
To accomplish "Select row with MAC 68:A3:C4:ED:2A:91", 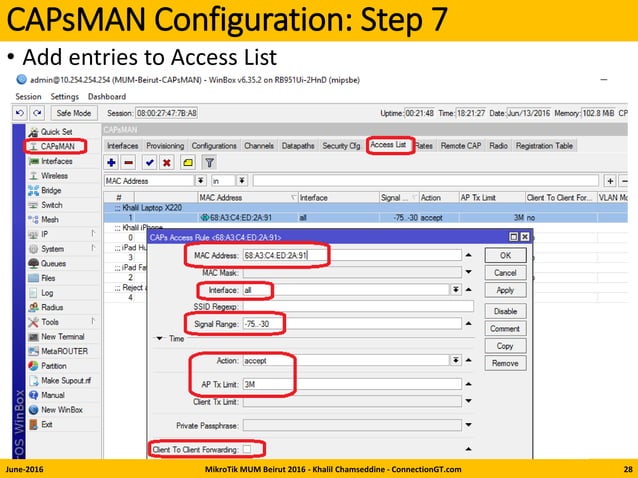I will pos(365,218).
